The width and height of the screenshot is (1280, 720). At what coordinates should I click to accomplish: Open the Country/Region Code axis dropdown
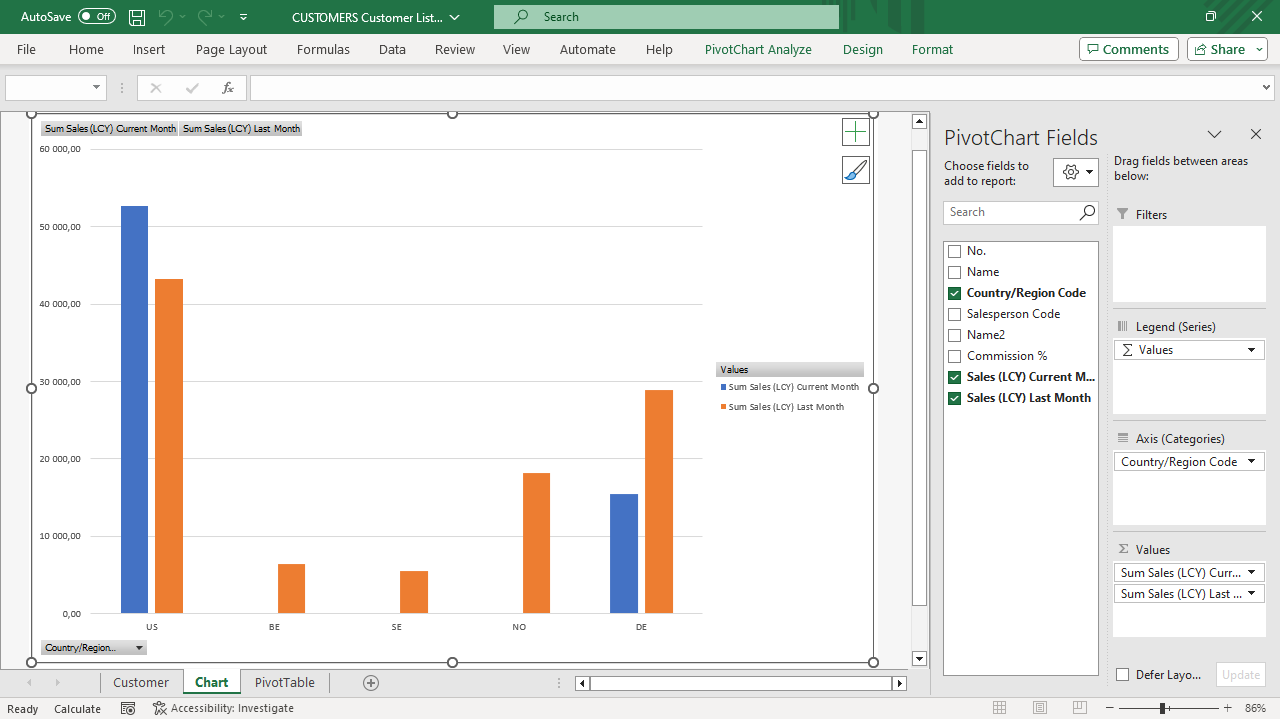point(1251,462)
